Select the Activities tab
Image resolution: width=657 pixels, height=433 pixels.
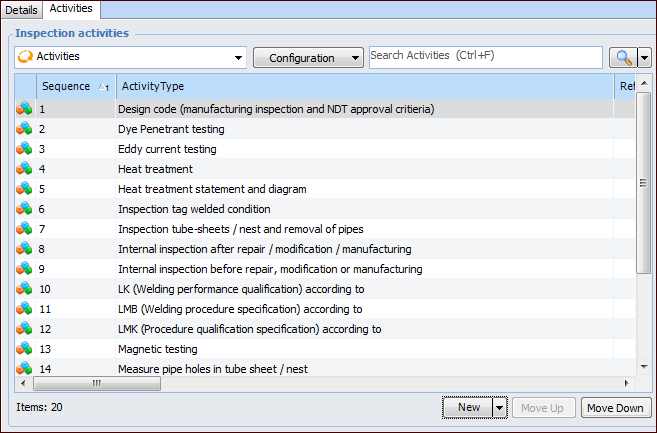[x=71, y=9]
